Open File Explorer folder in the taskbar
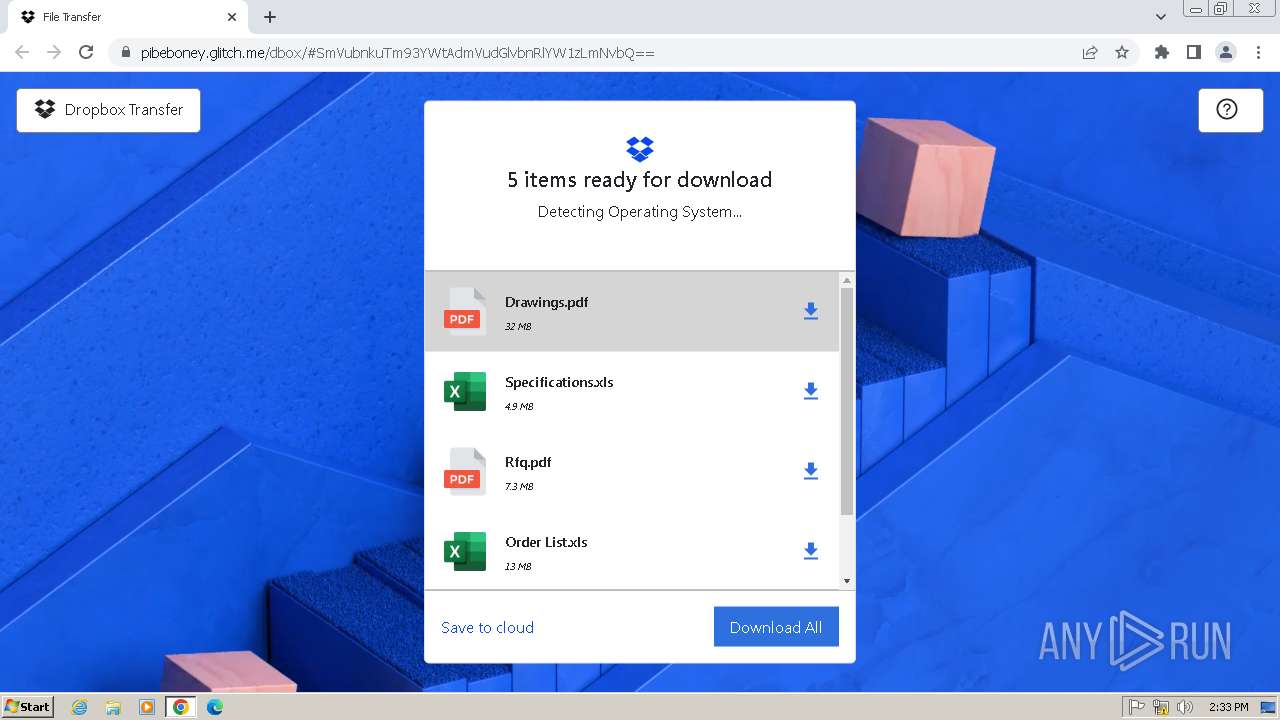Image resolution: width=1280 pixels, height=720 pixels. pos(113,707)
